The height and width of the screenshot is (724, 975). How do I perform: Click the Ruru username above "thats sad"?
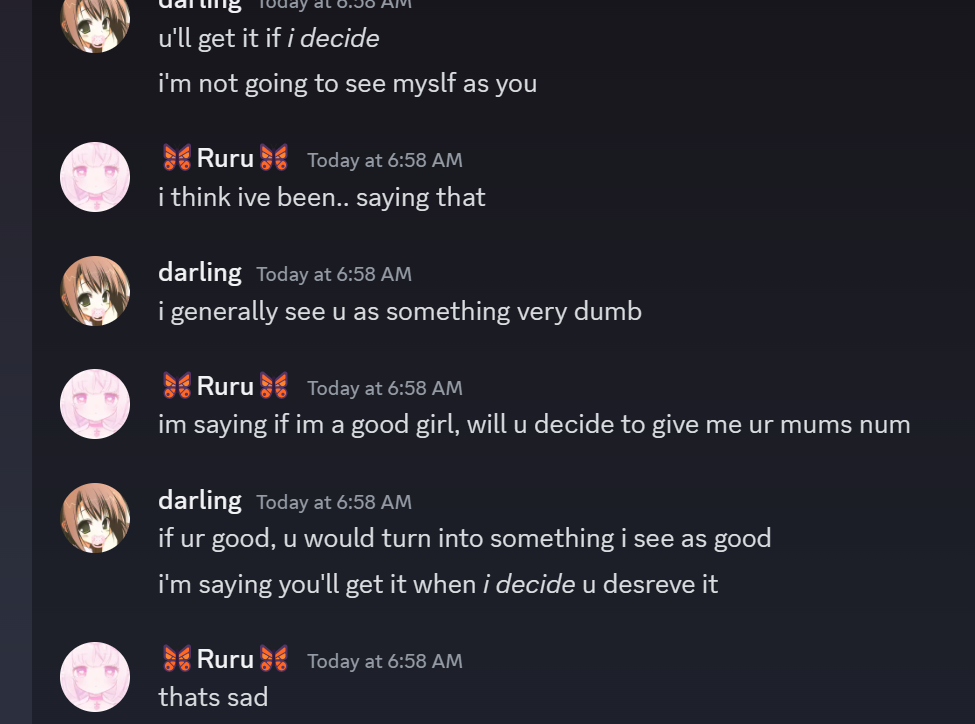coord(225,659)
